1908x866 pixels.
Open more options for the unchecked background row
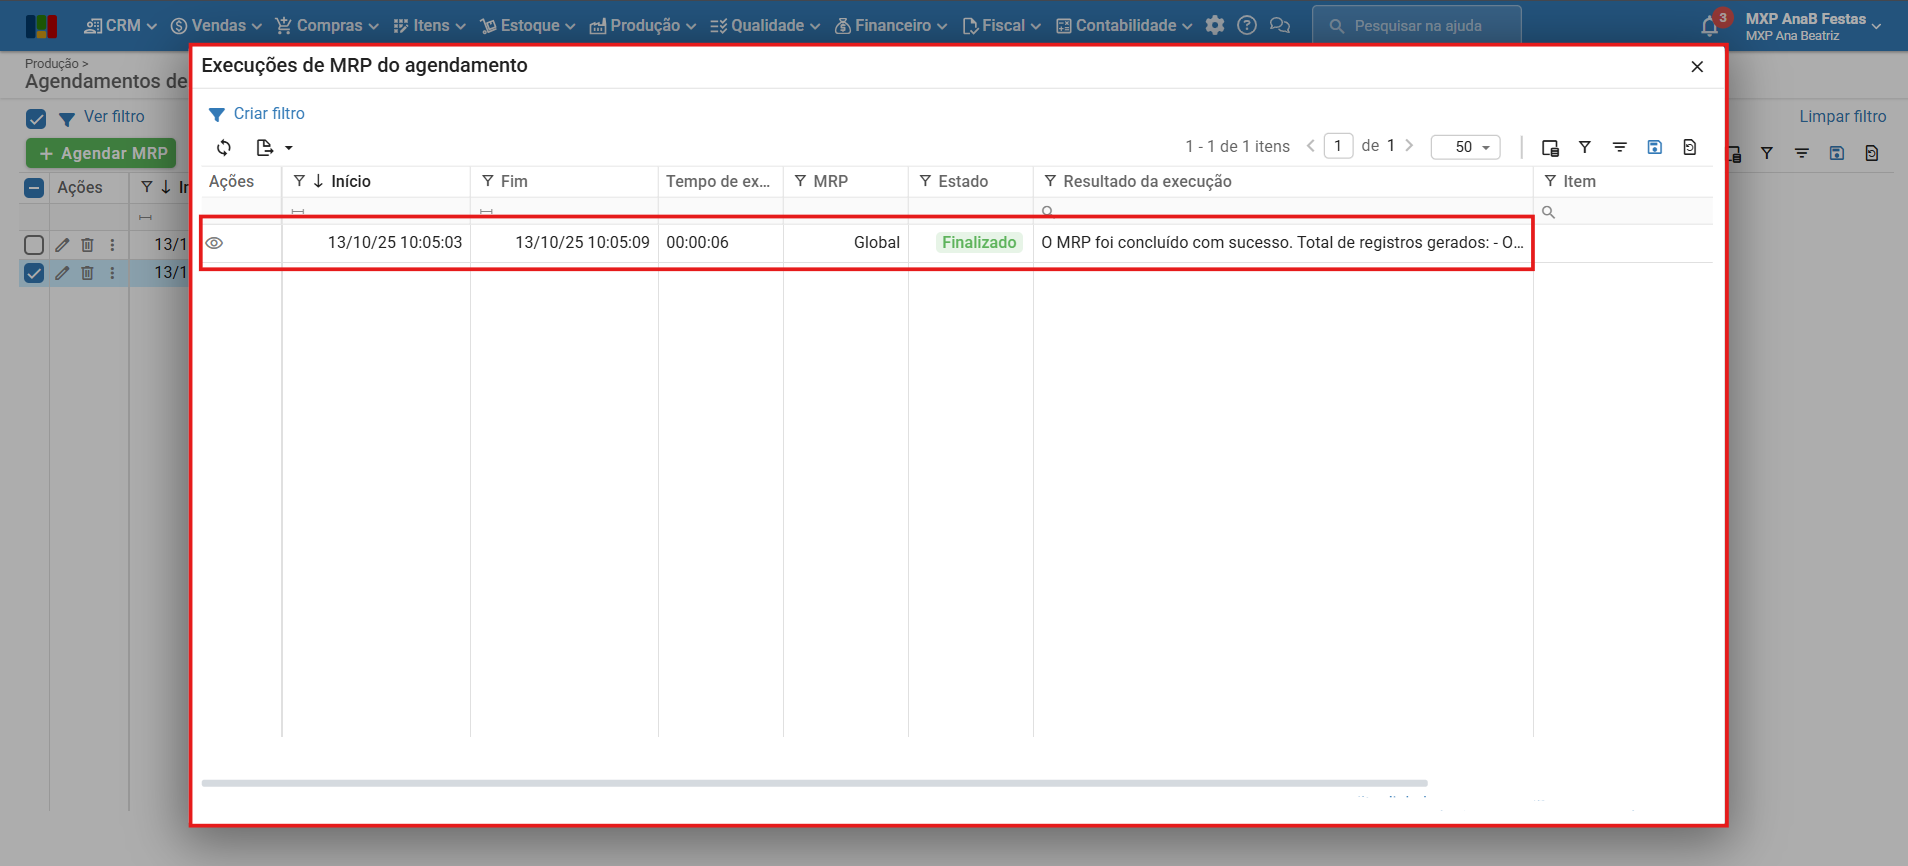click(112, 245)
